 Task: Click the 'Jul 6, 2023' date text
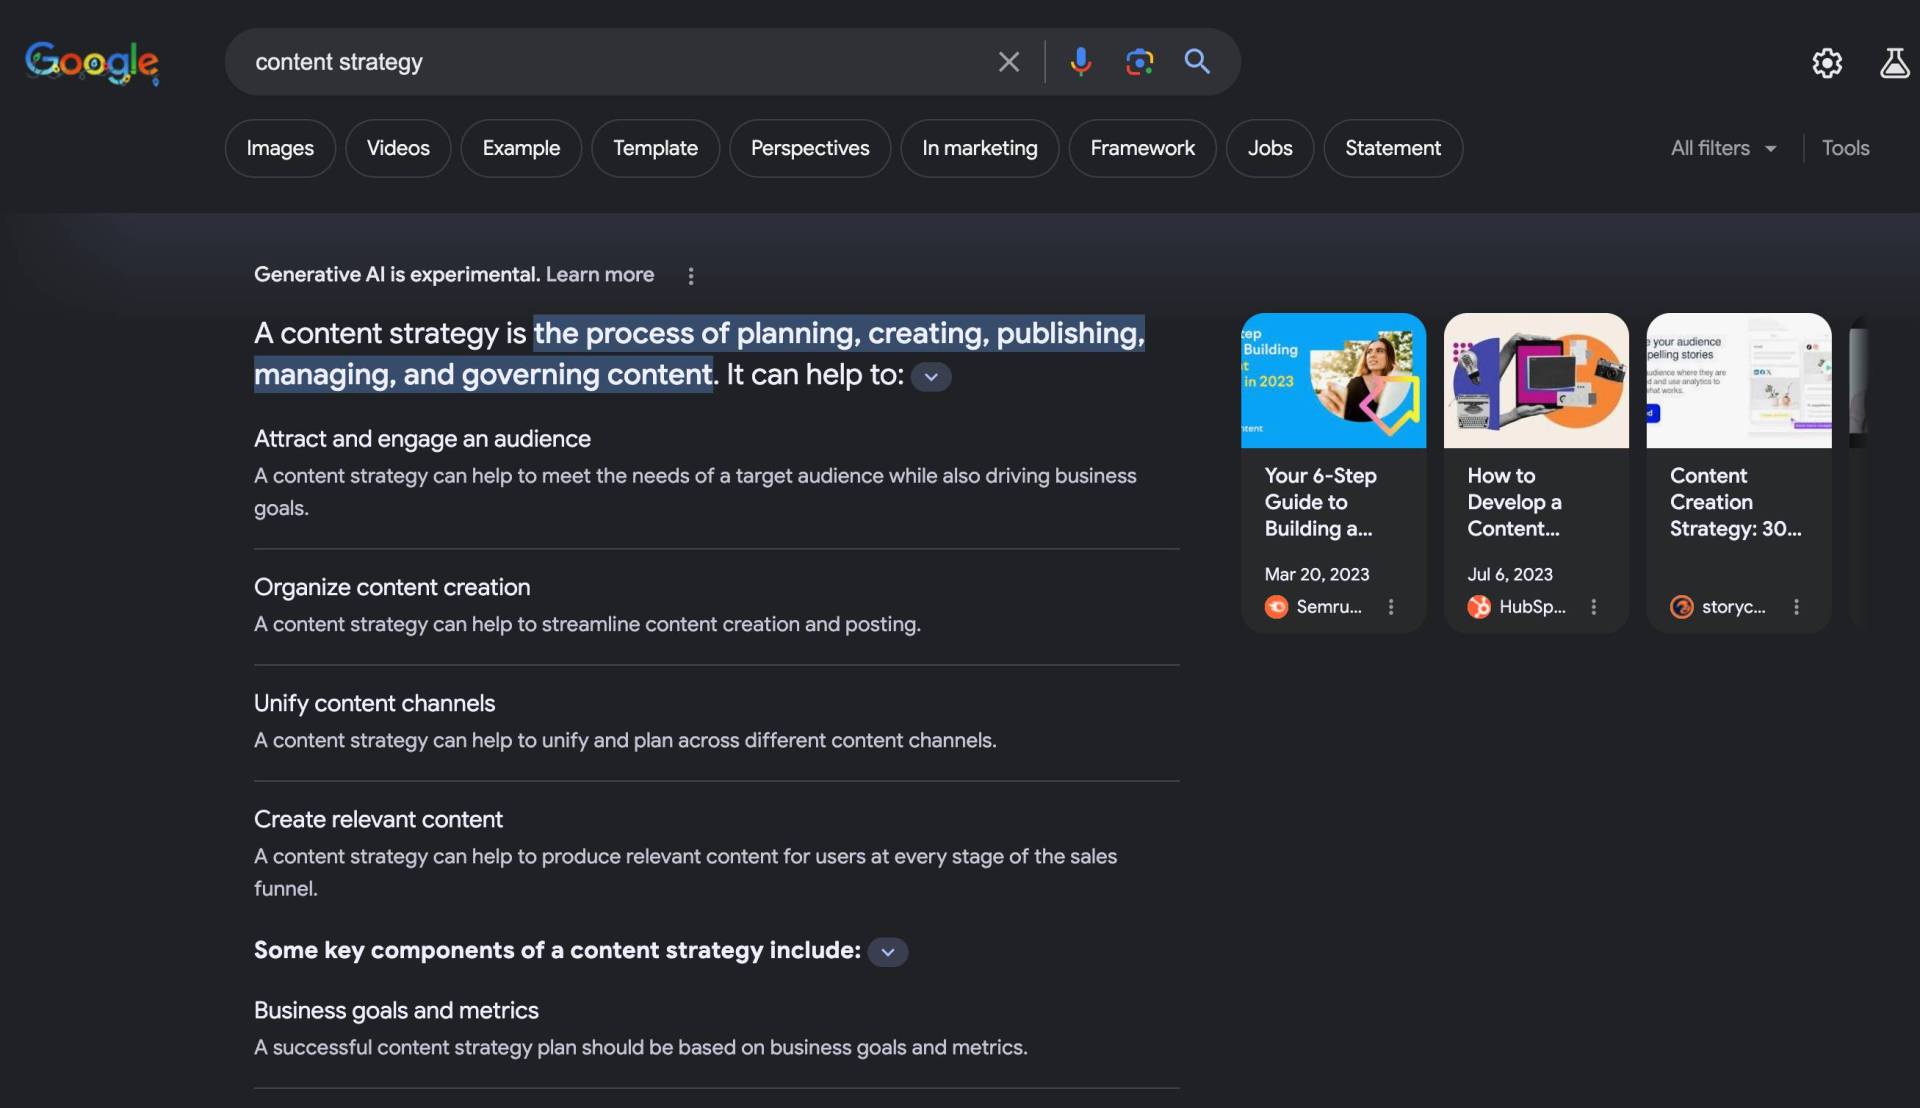click(1509, 574)
